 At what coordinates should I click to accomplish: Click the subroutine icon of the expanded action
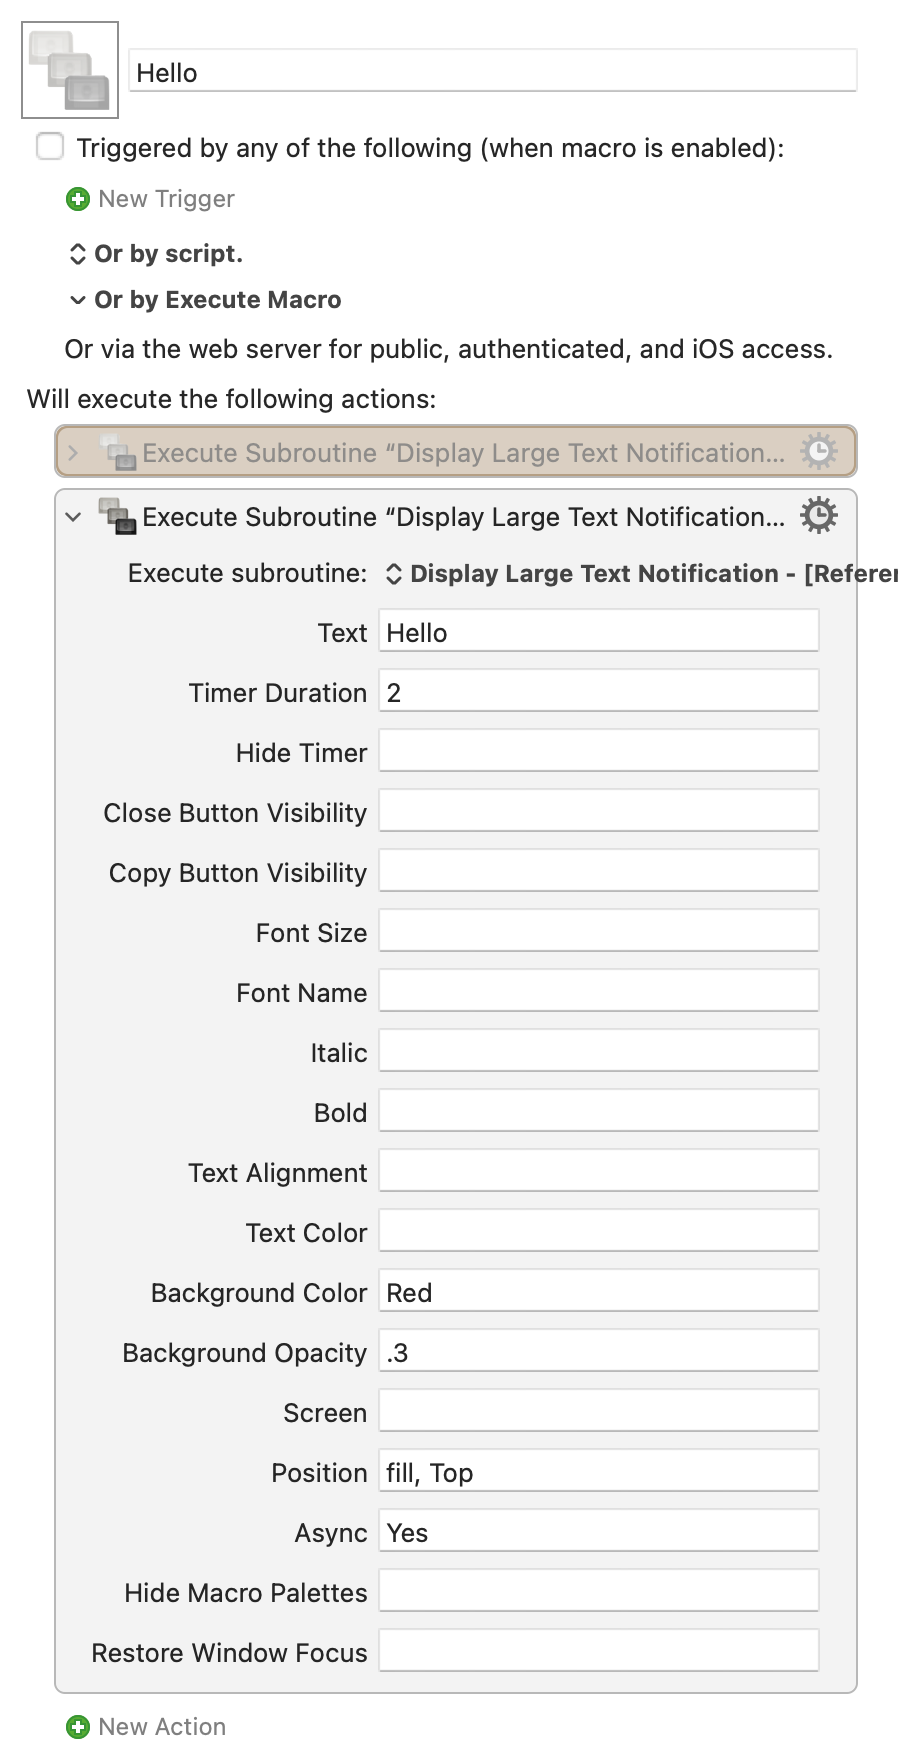tap(117, 516)
